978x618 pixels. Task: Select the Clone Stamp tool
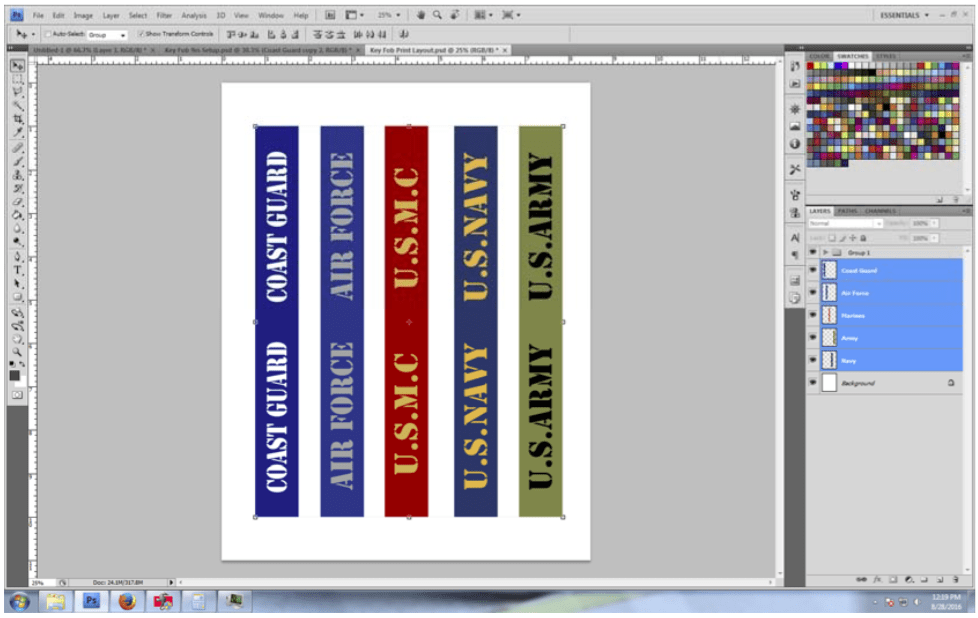(x=17, y=175)
